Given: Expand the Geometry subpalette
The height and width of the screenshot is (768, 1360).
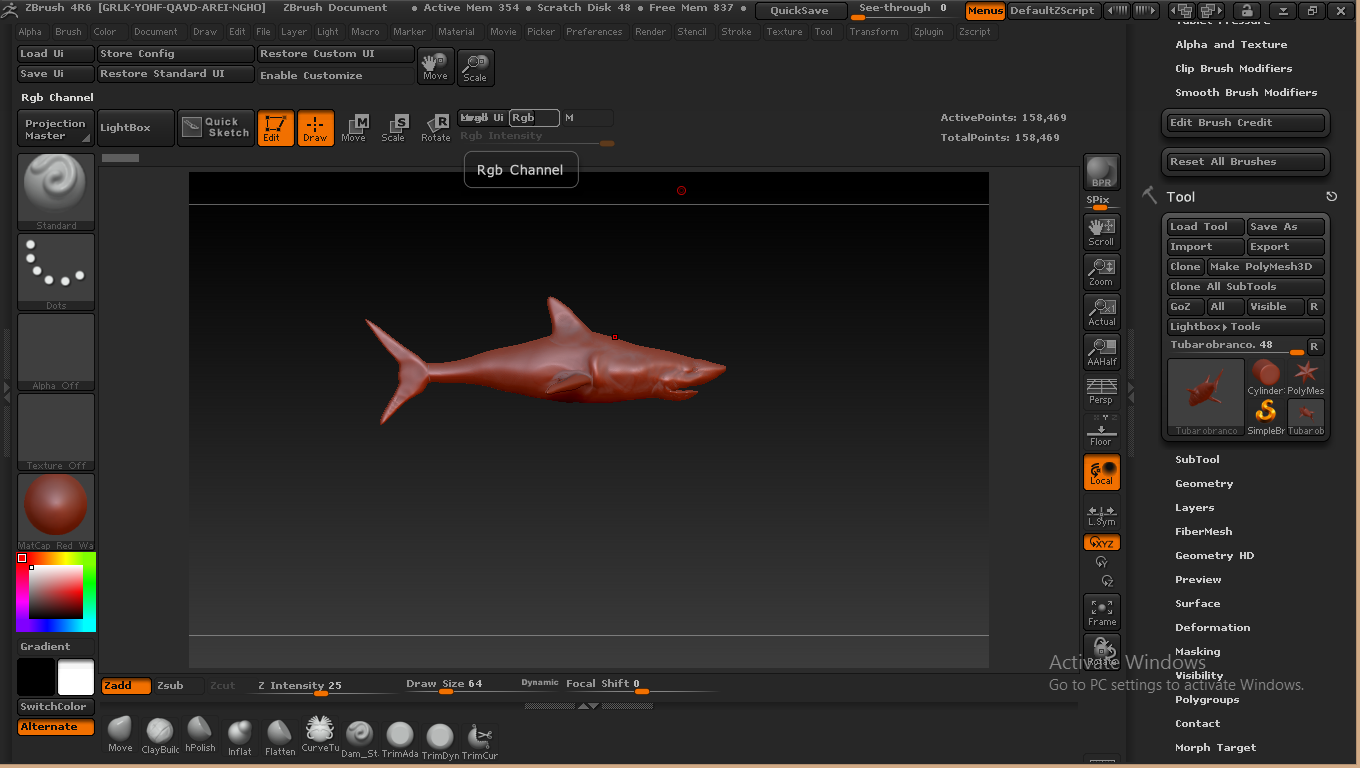Looking at the screenshot, I should pyautogui.click(x=1204, y=484).
